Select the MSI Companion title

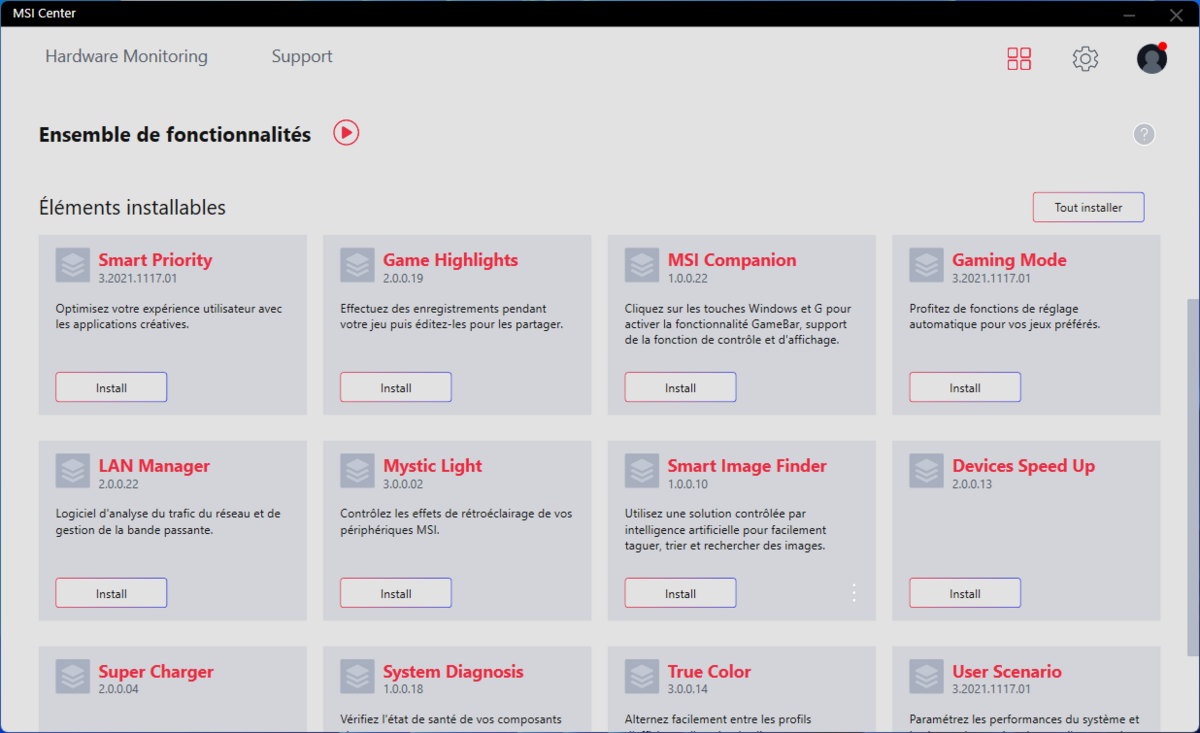pos(732,260)
